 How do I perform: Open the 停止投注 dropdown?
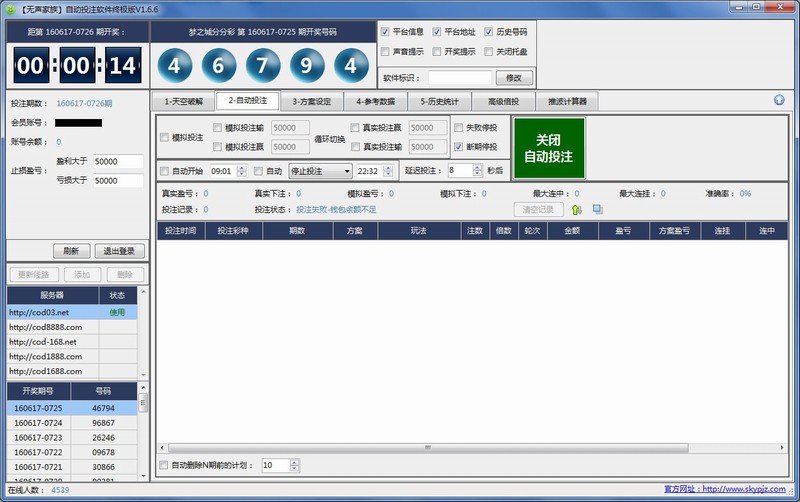[320, 171]
